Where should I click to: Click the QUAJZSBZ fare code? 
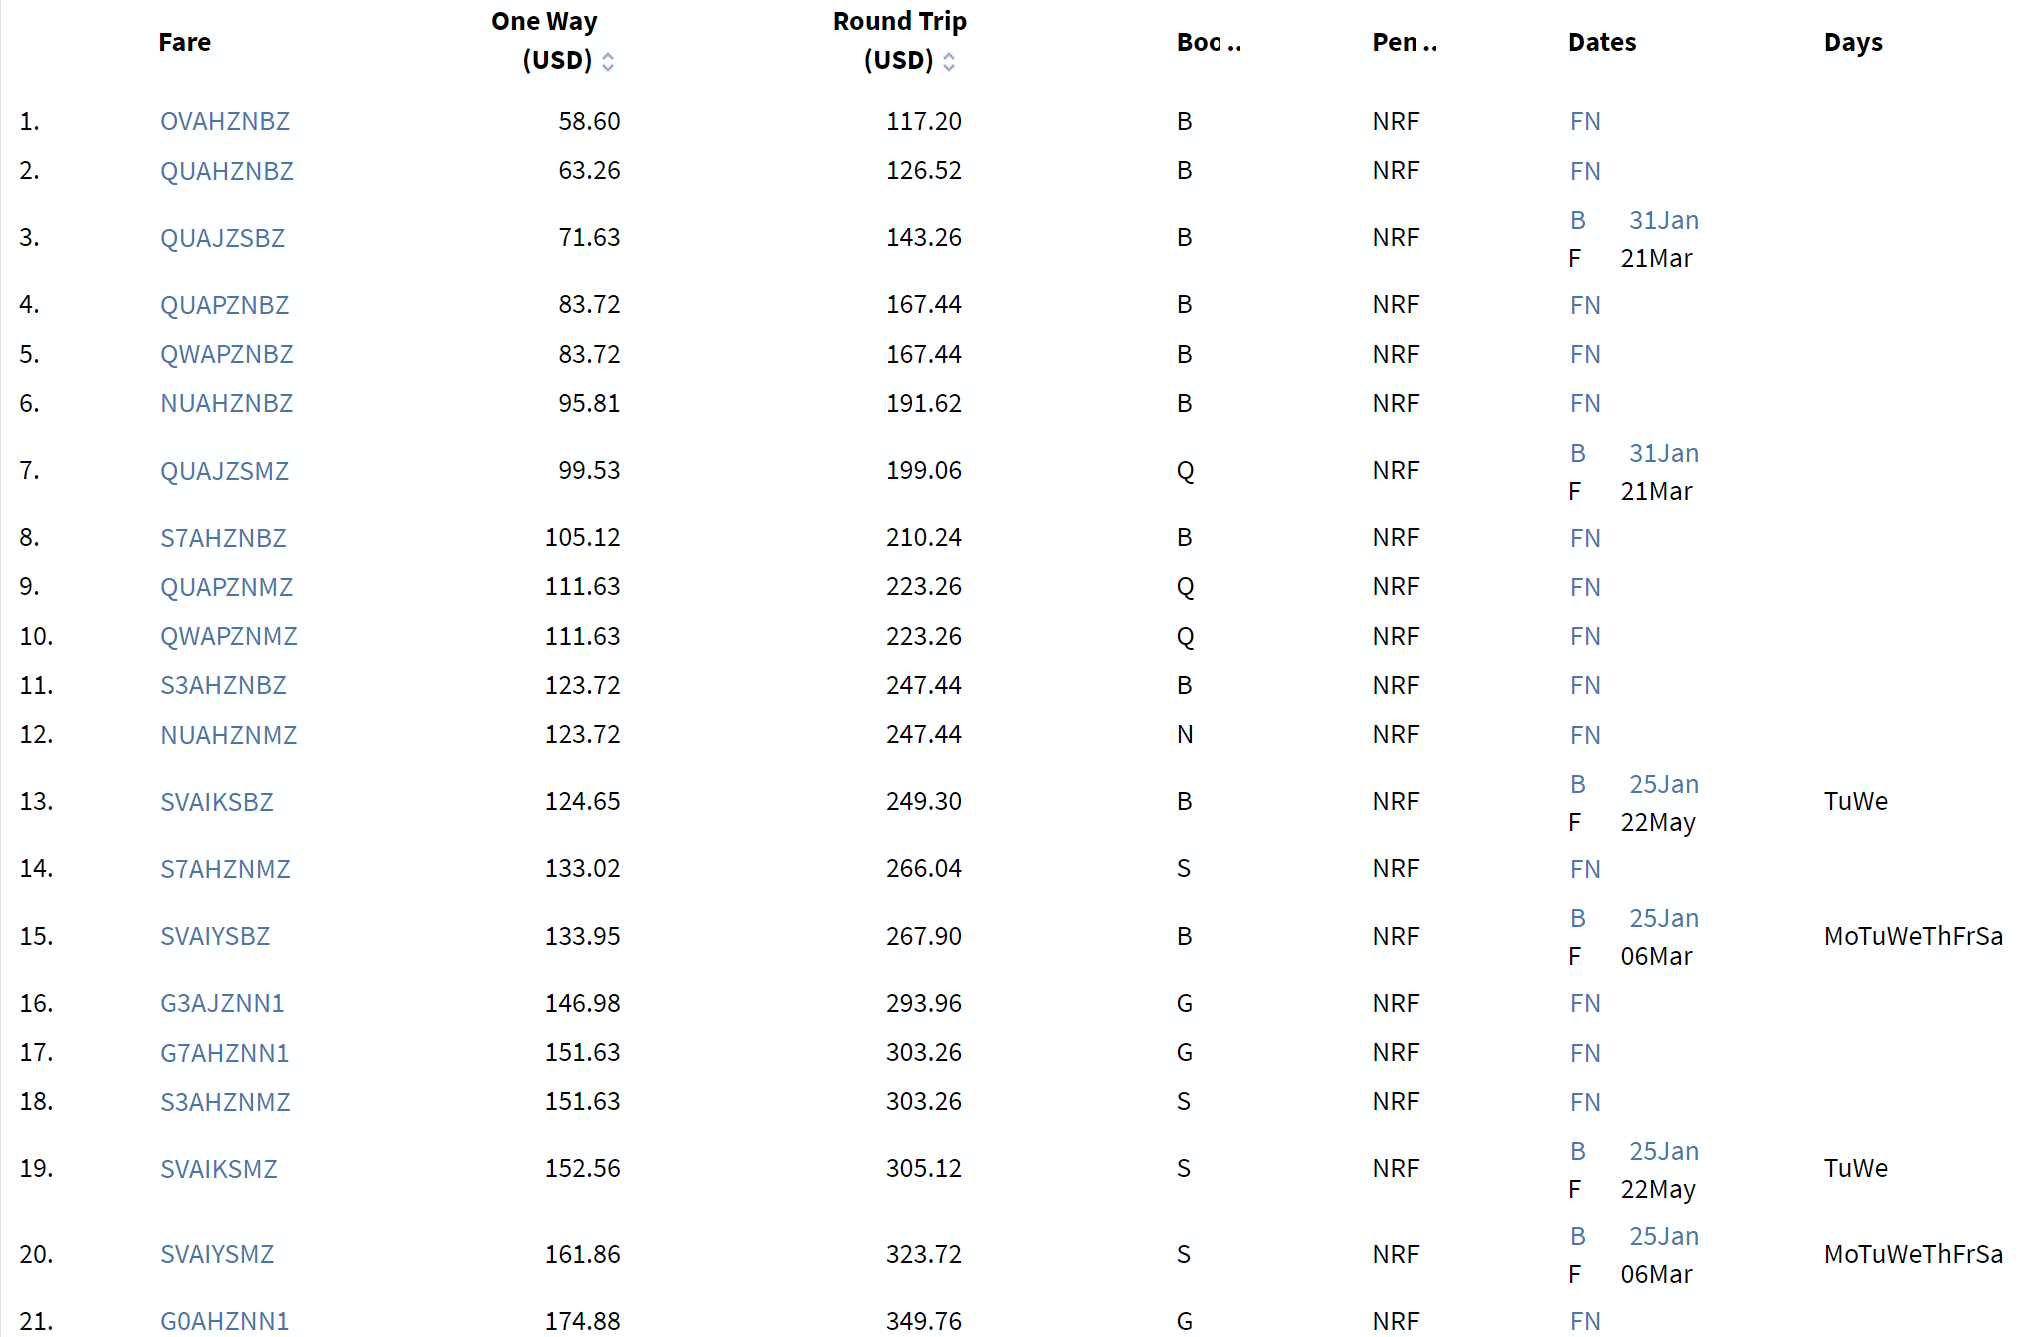coord(222,238)
